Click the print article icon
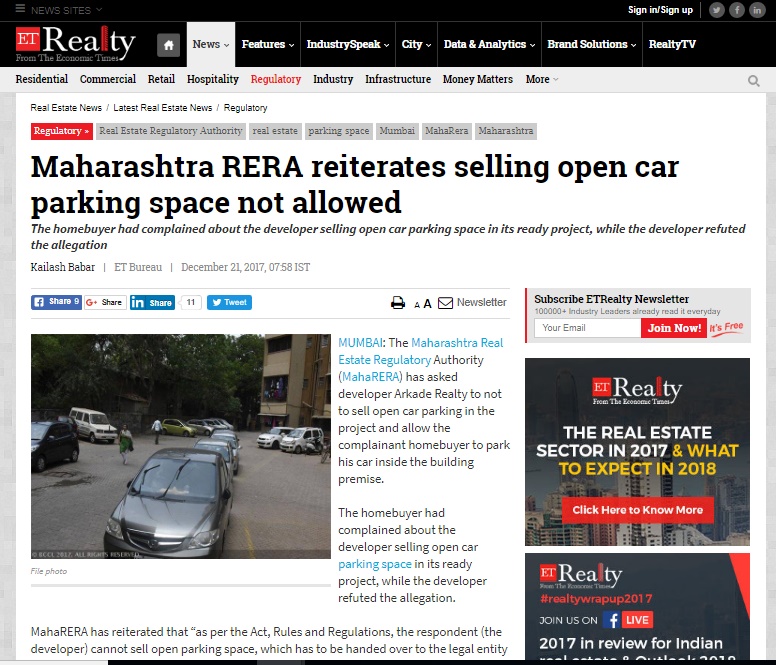Image resolution: width=776 pixels, height=665 pixels. pos(398,302)
